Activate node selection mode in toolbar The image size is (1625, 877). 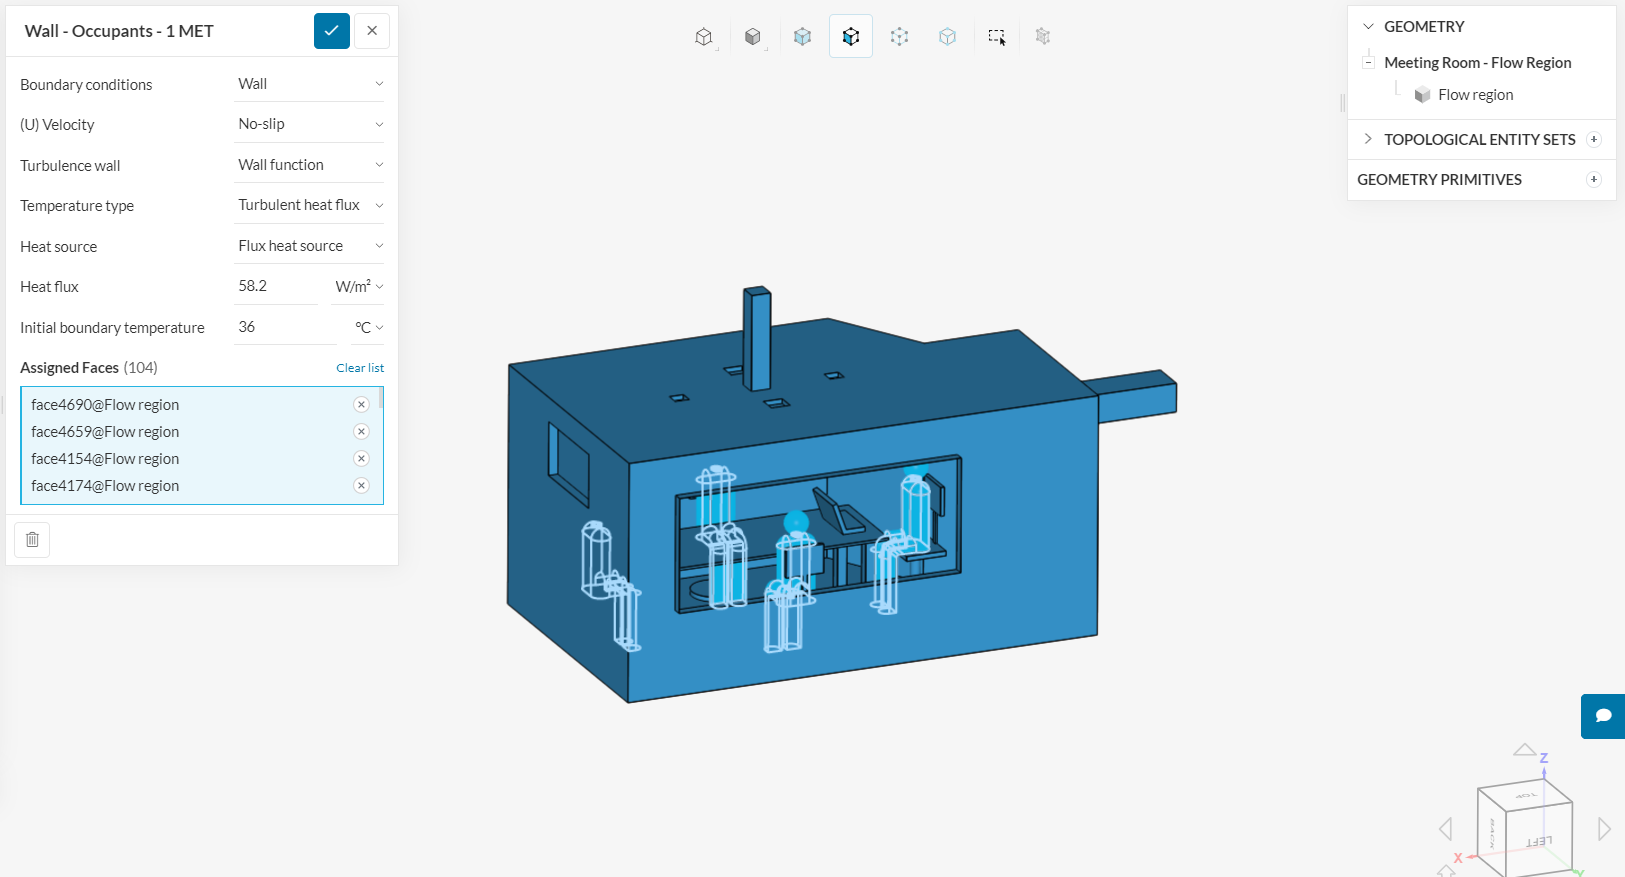tap(948, 37)
